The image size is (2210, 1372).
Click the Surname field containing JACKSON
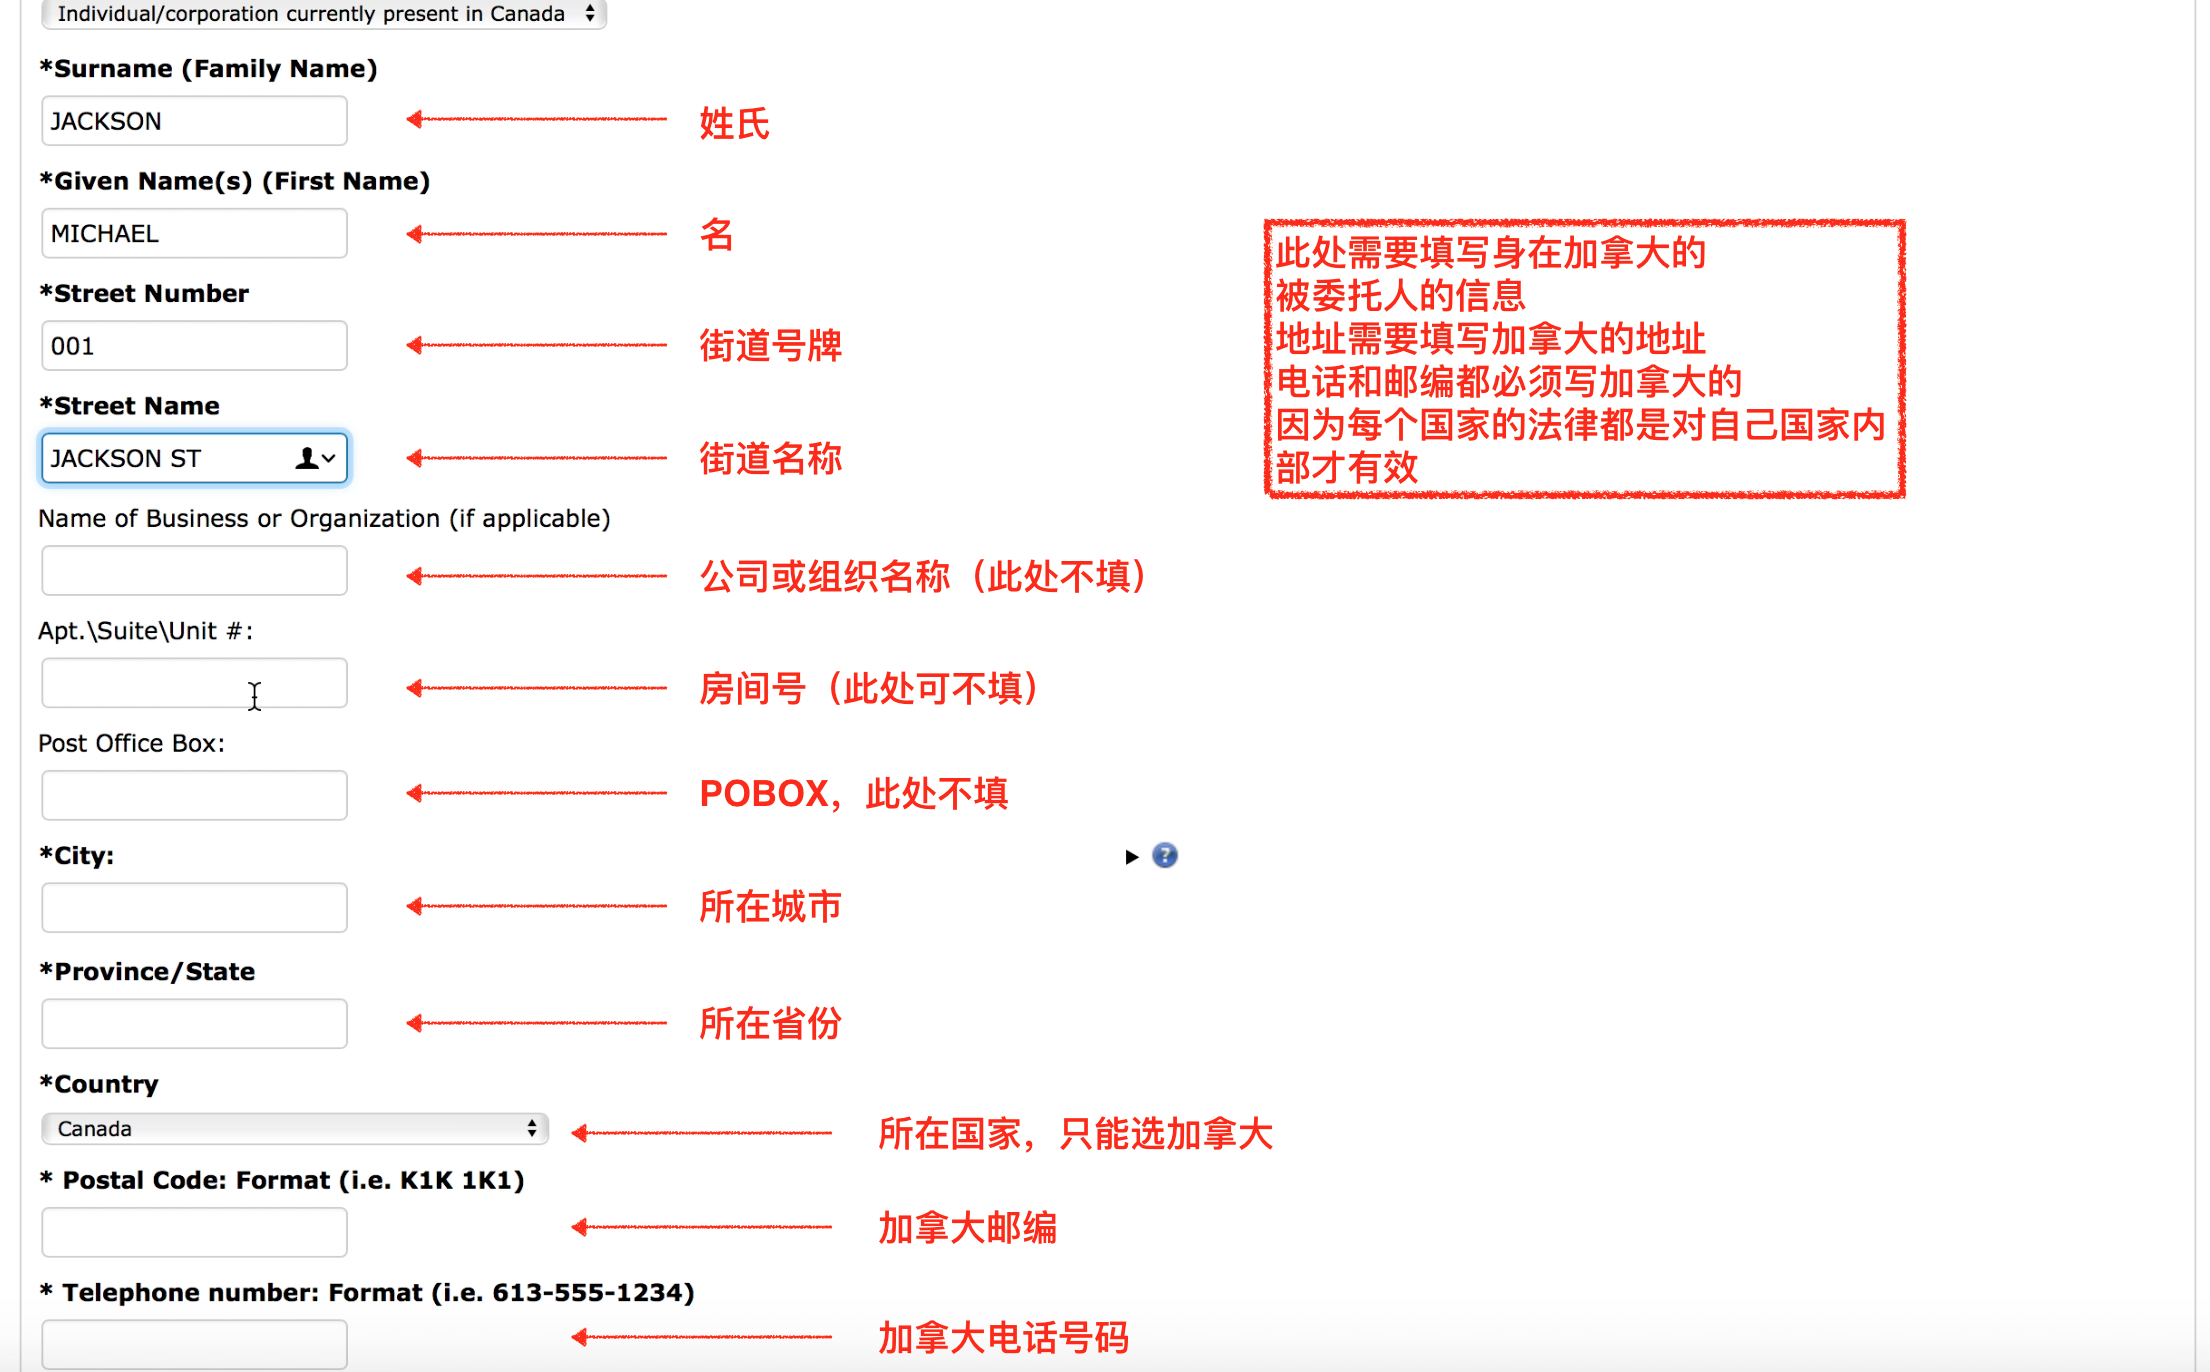(x=193, y=120)
